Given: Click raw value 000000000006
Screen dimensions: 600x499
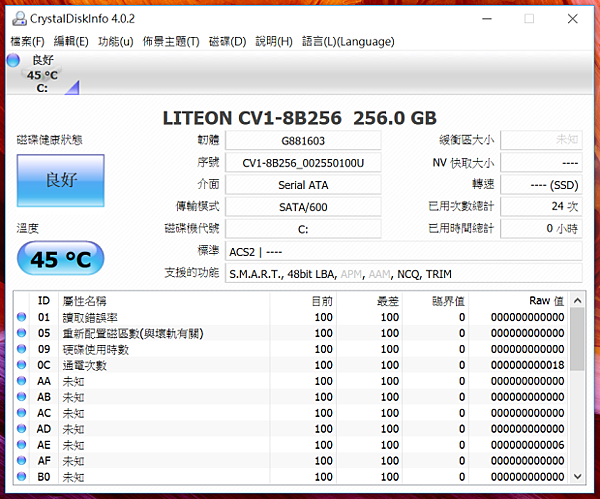Looking at the screenshot, I should point(527,445).
